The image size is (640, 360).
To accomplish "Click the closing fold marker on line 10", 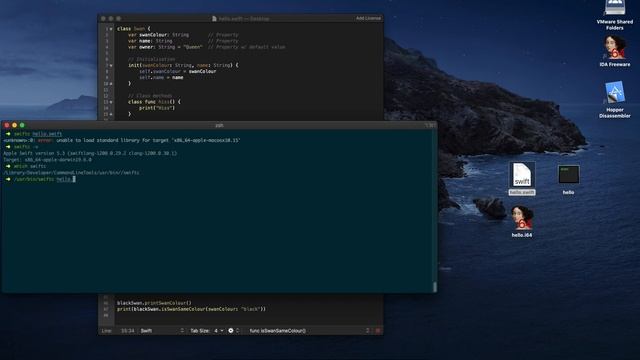I will coord(111,84).
